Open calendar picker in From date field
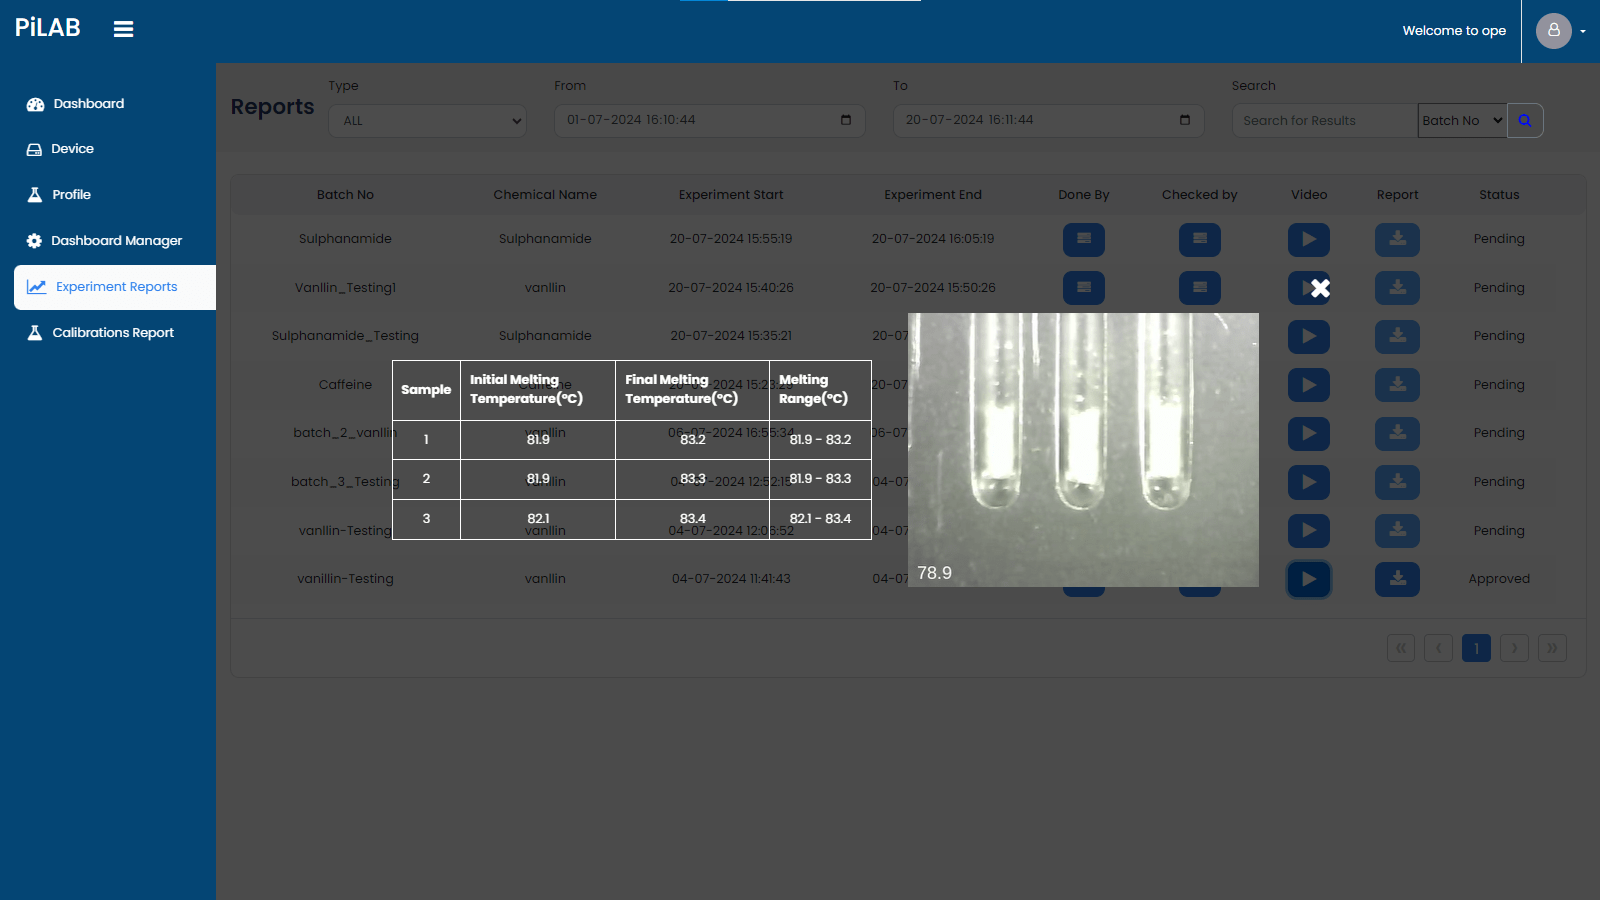The height and width of the screenshot is (900, 1600). pos(846,120)
